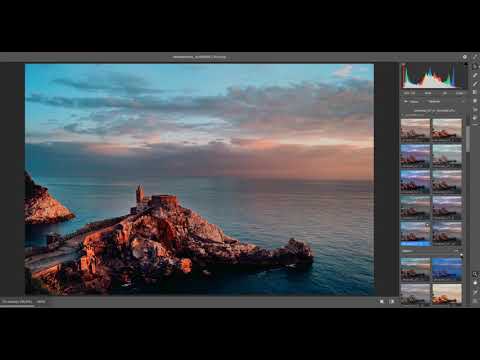Toggle full screen mode icon
Image resolution: width=480 pixels, height=360 pixels.
click(475, 57)
